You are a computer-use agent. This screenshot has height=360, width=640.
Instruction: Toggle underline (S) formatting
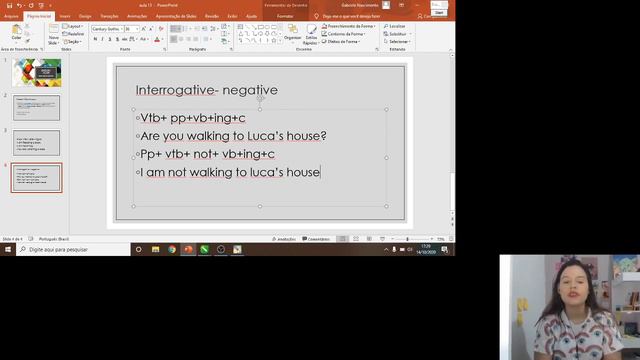(x=110, y=39)
